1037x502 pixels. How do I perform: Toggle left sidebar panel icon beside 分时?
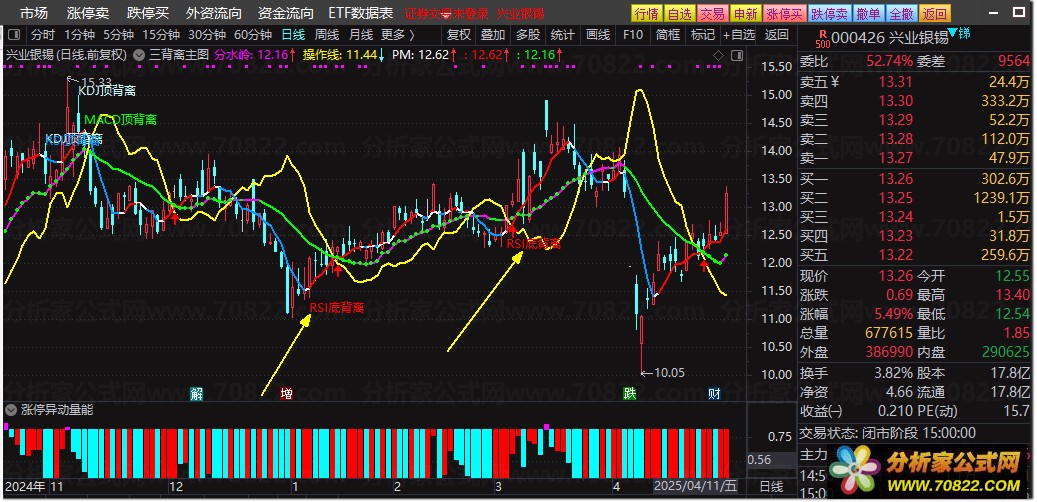[15, 35]
